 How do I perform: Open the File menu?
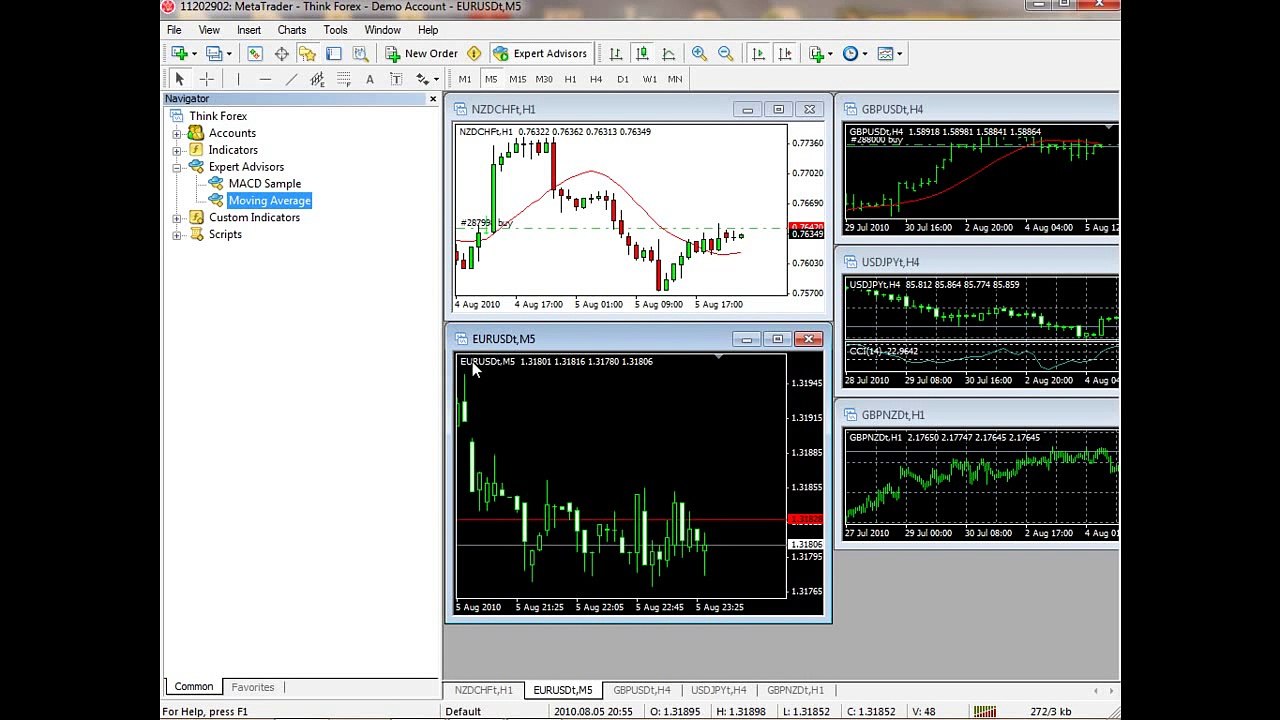tap(174, 30)
